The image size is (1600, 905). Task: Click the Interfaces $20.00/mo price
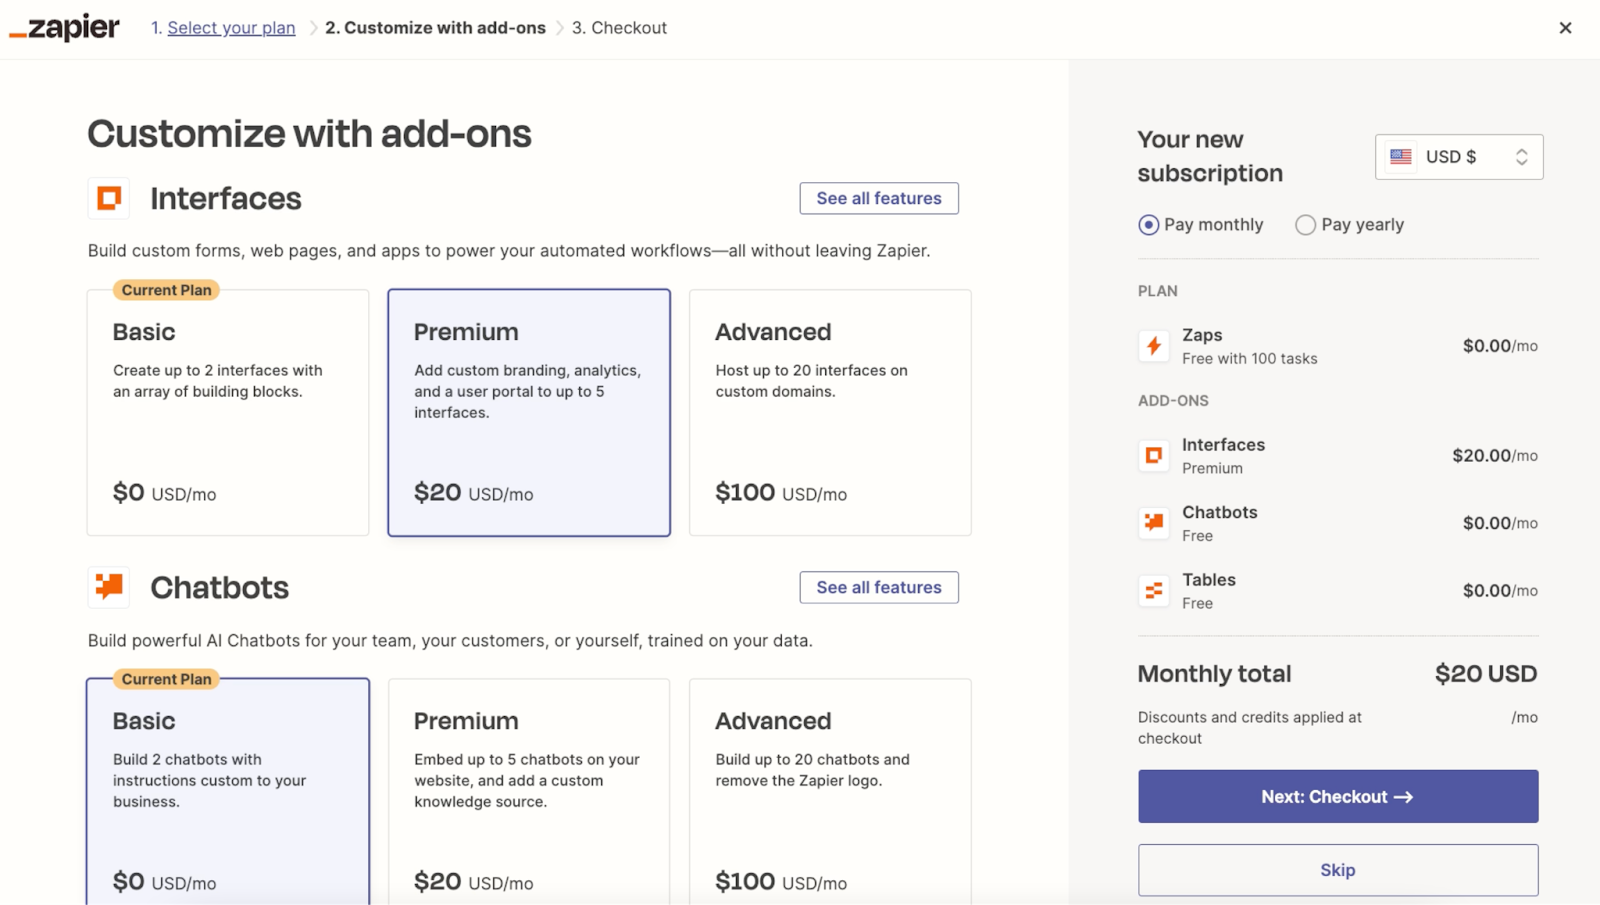coord(1495,456)
